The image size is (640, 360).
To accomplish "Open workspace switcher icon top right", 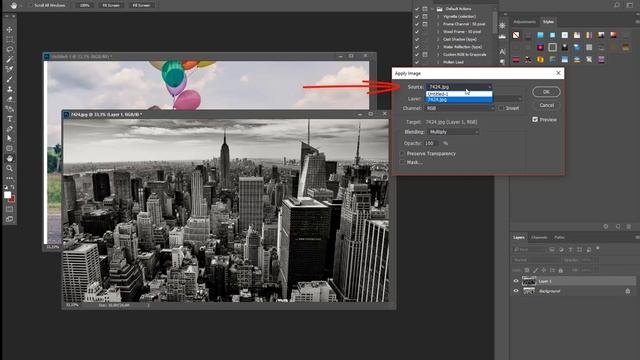I will tap(630, 5).
